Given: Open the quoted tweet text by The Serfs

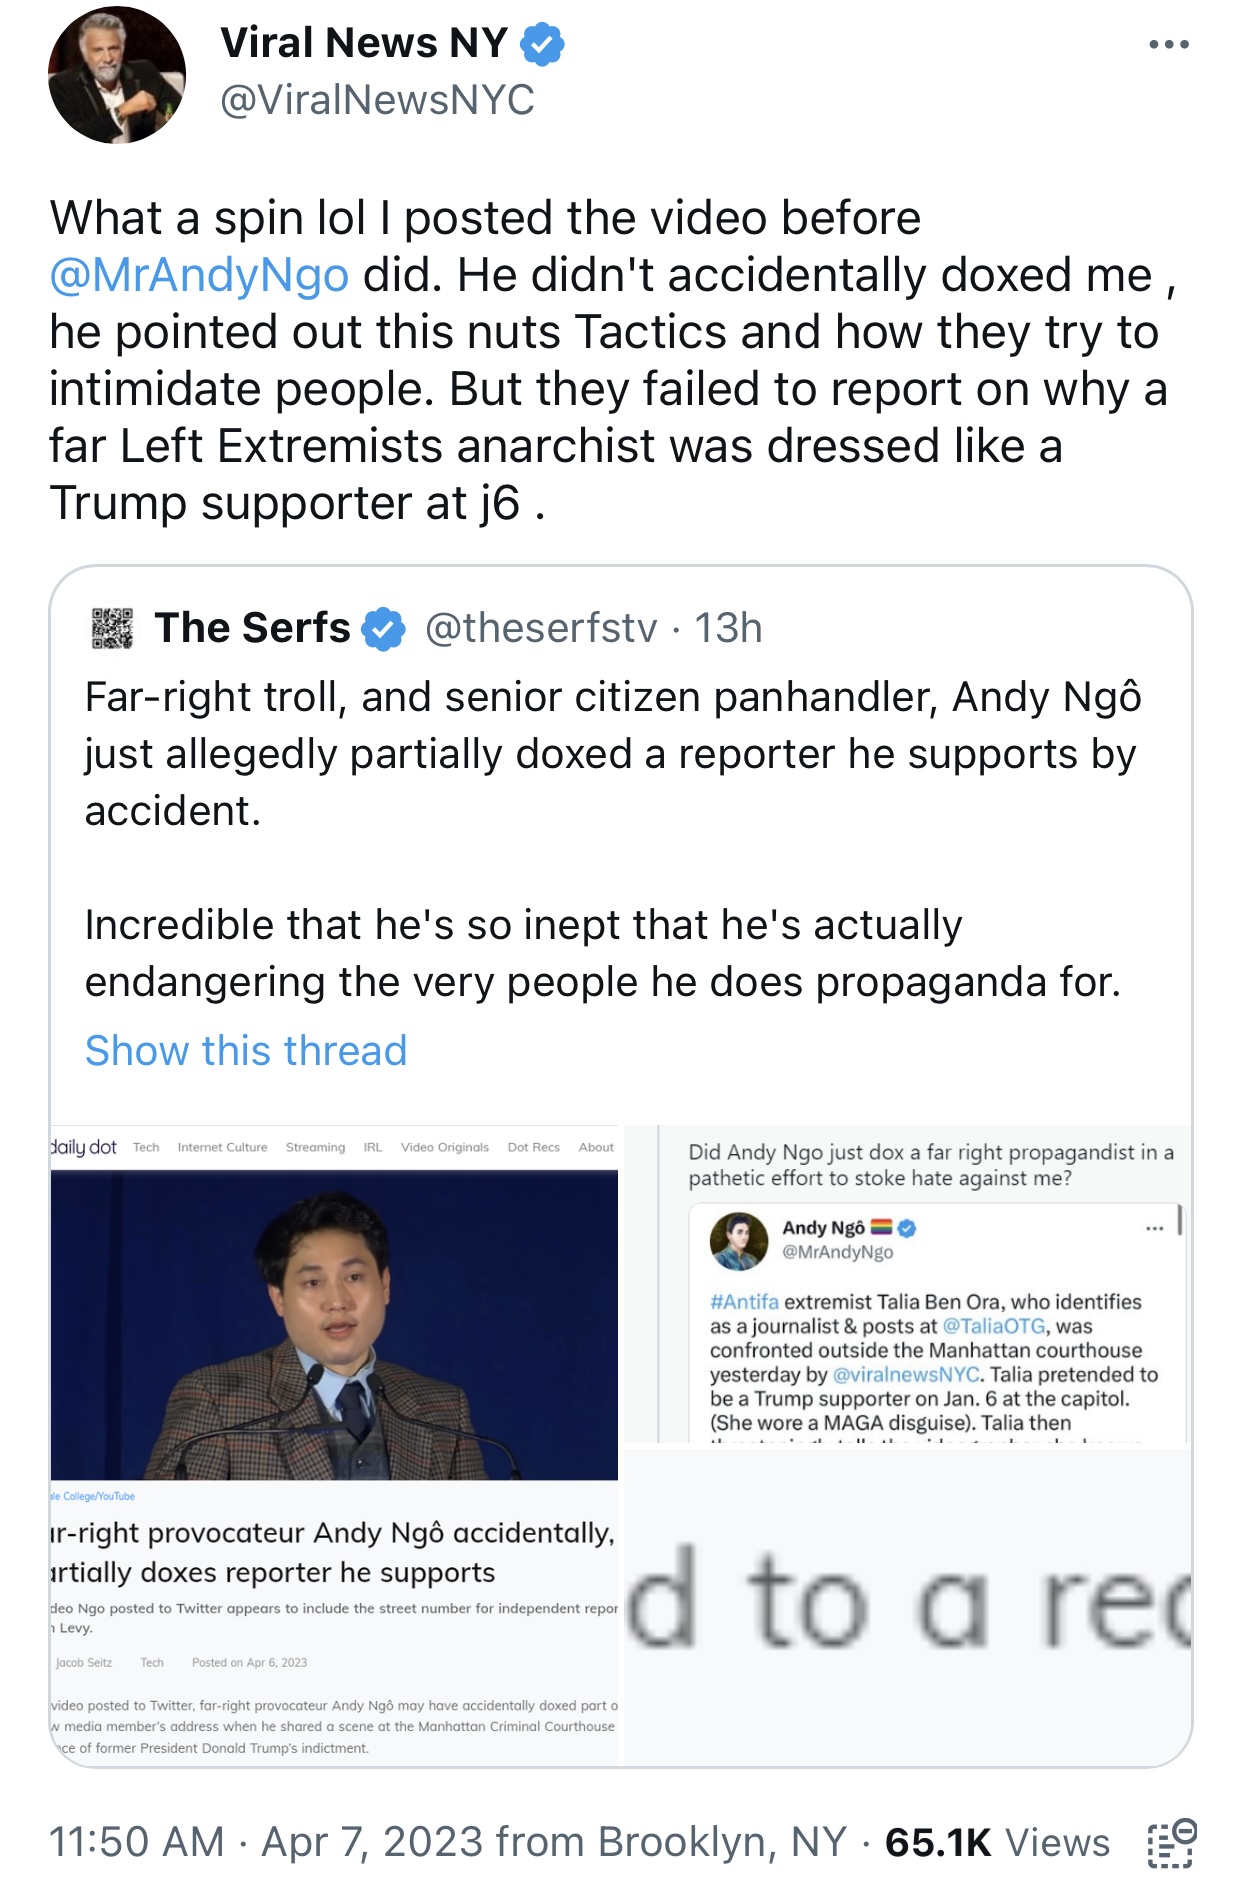Looking at the screenshot, I should [612, 839].
